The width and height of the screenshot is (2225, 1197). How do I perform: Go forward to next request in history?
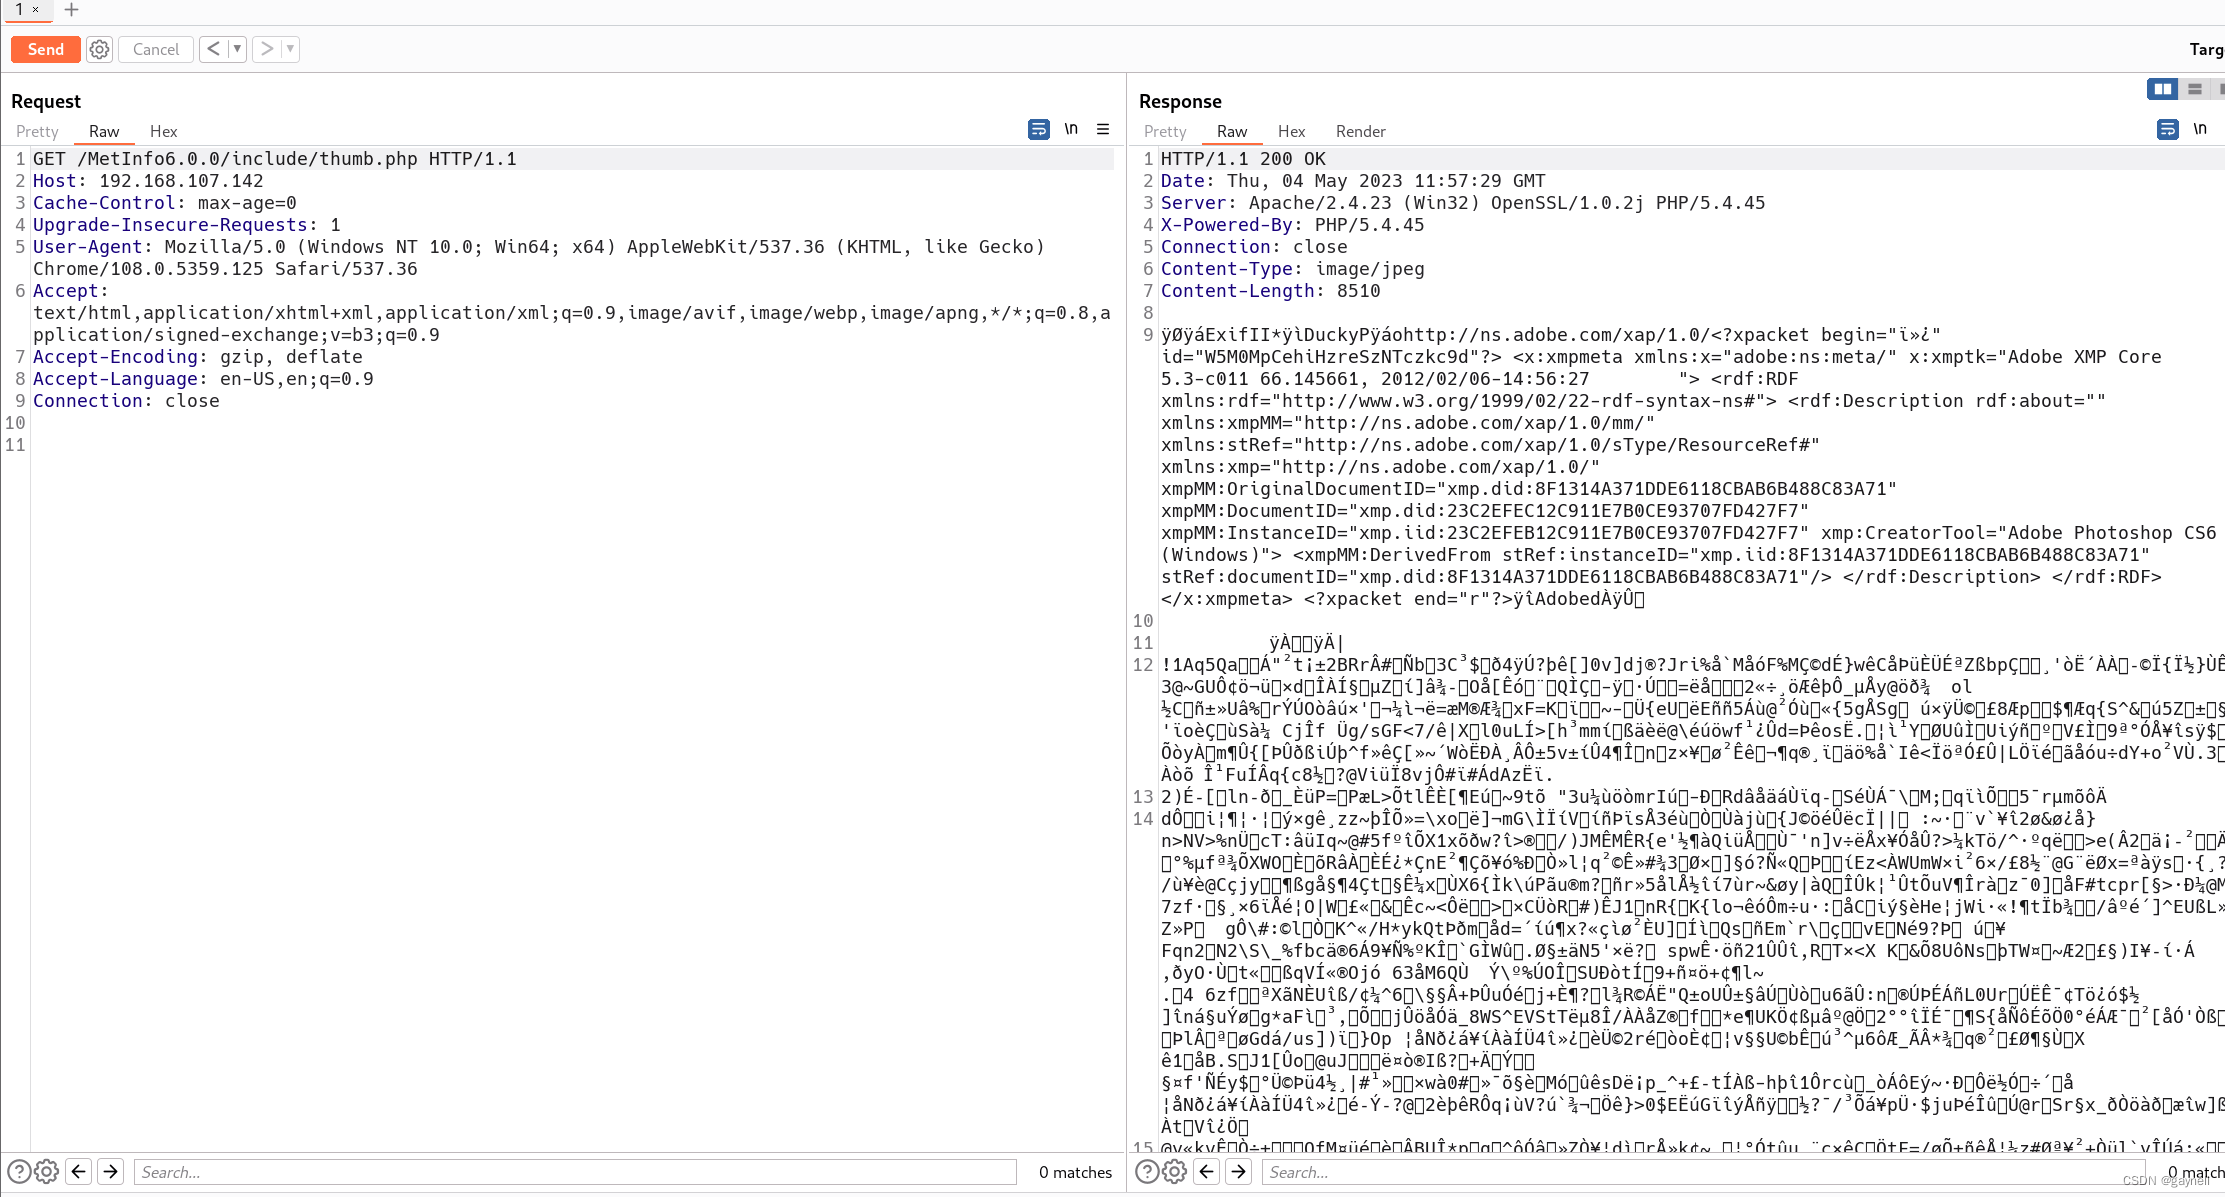click(266, 48)
